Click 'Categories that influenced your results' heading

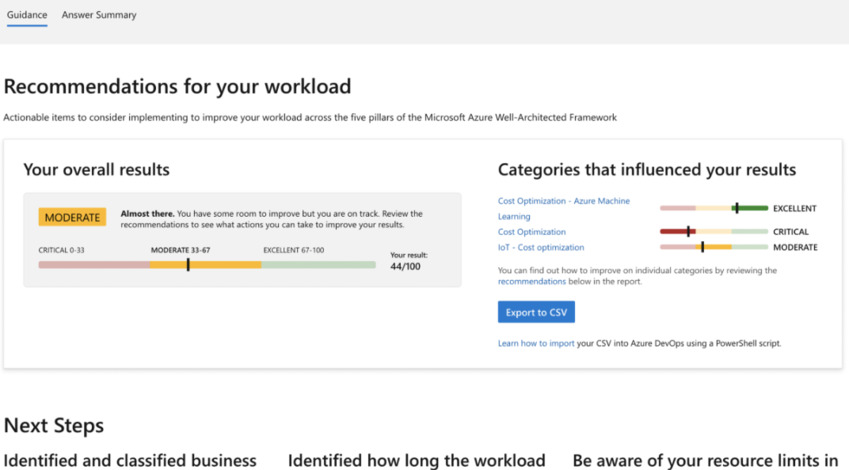(647, 169)
